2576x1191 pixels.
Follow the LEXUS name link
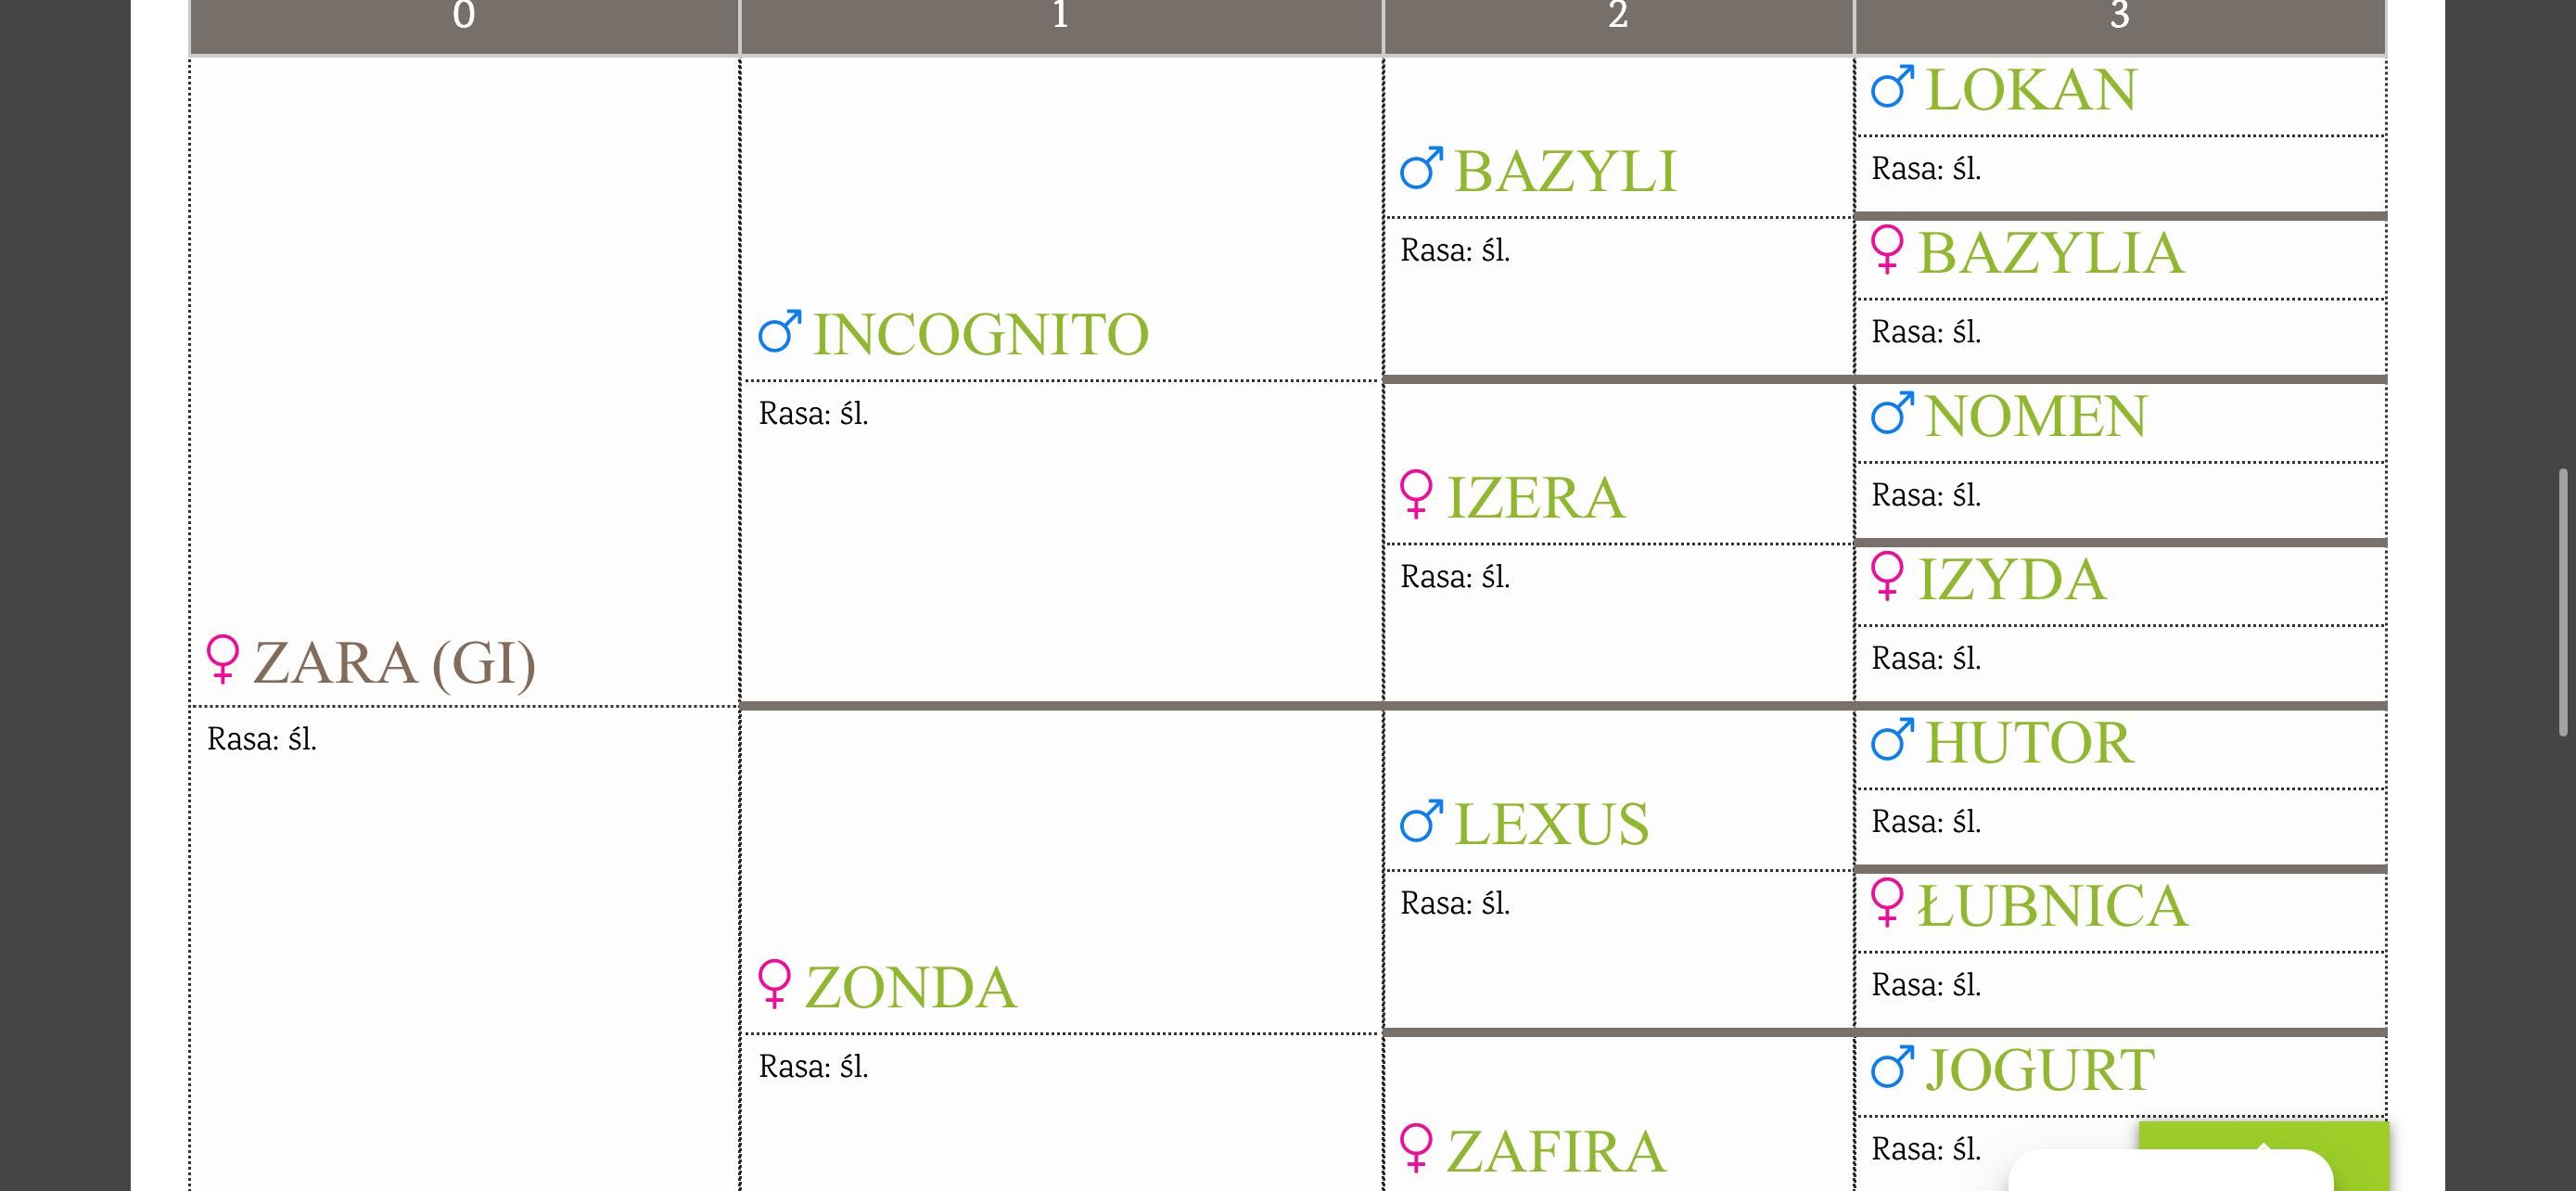point(1551,825)
